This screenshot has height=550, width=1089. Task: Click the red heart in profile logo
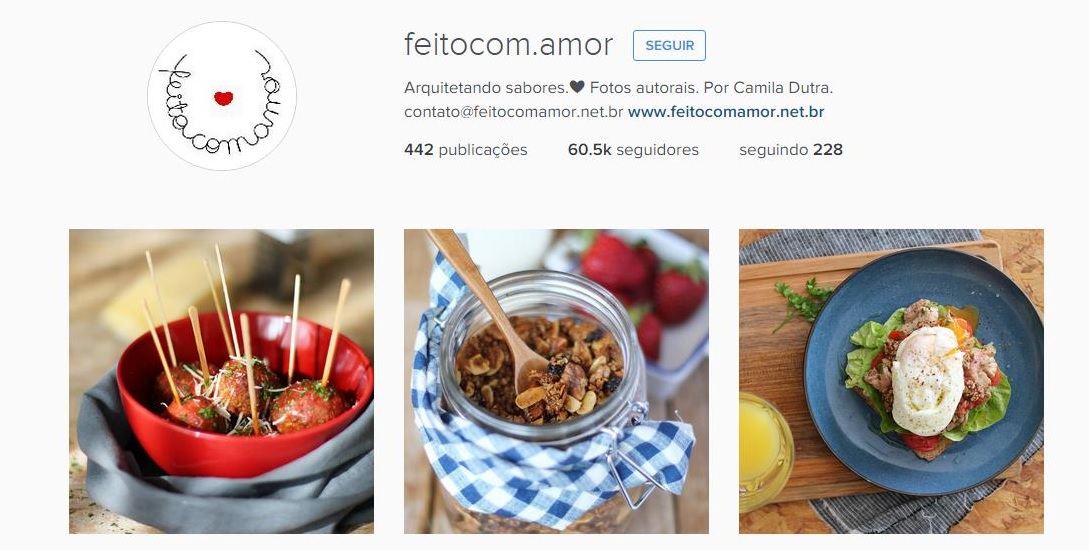[x=224, y=99]
